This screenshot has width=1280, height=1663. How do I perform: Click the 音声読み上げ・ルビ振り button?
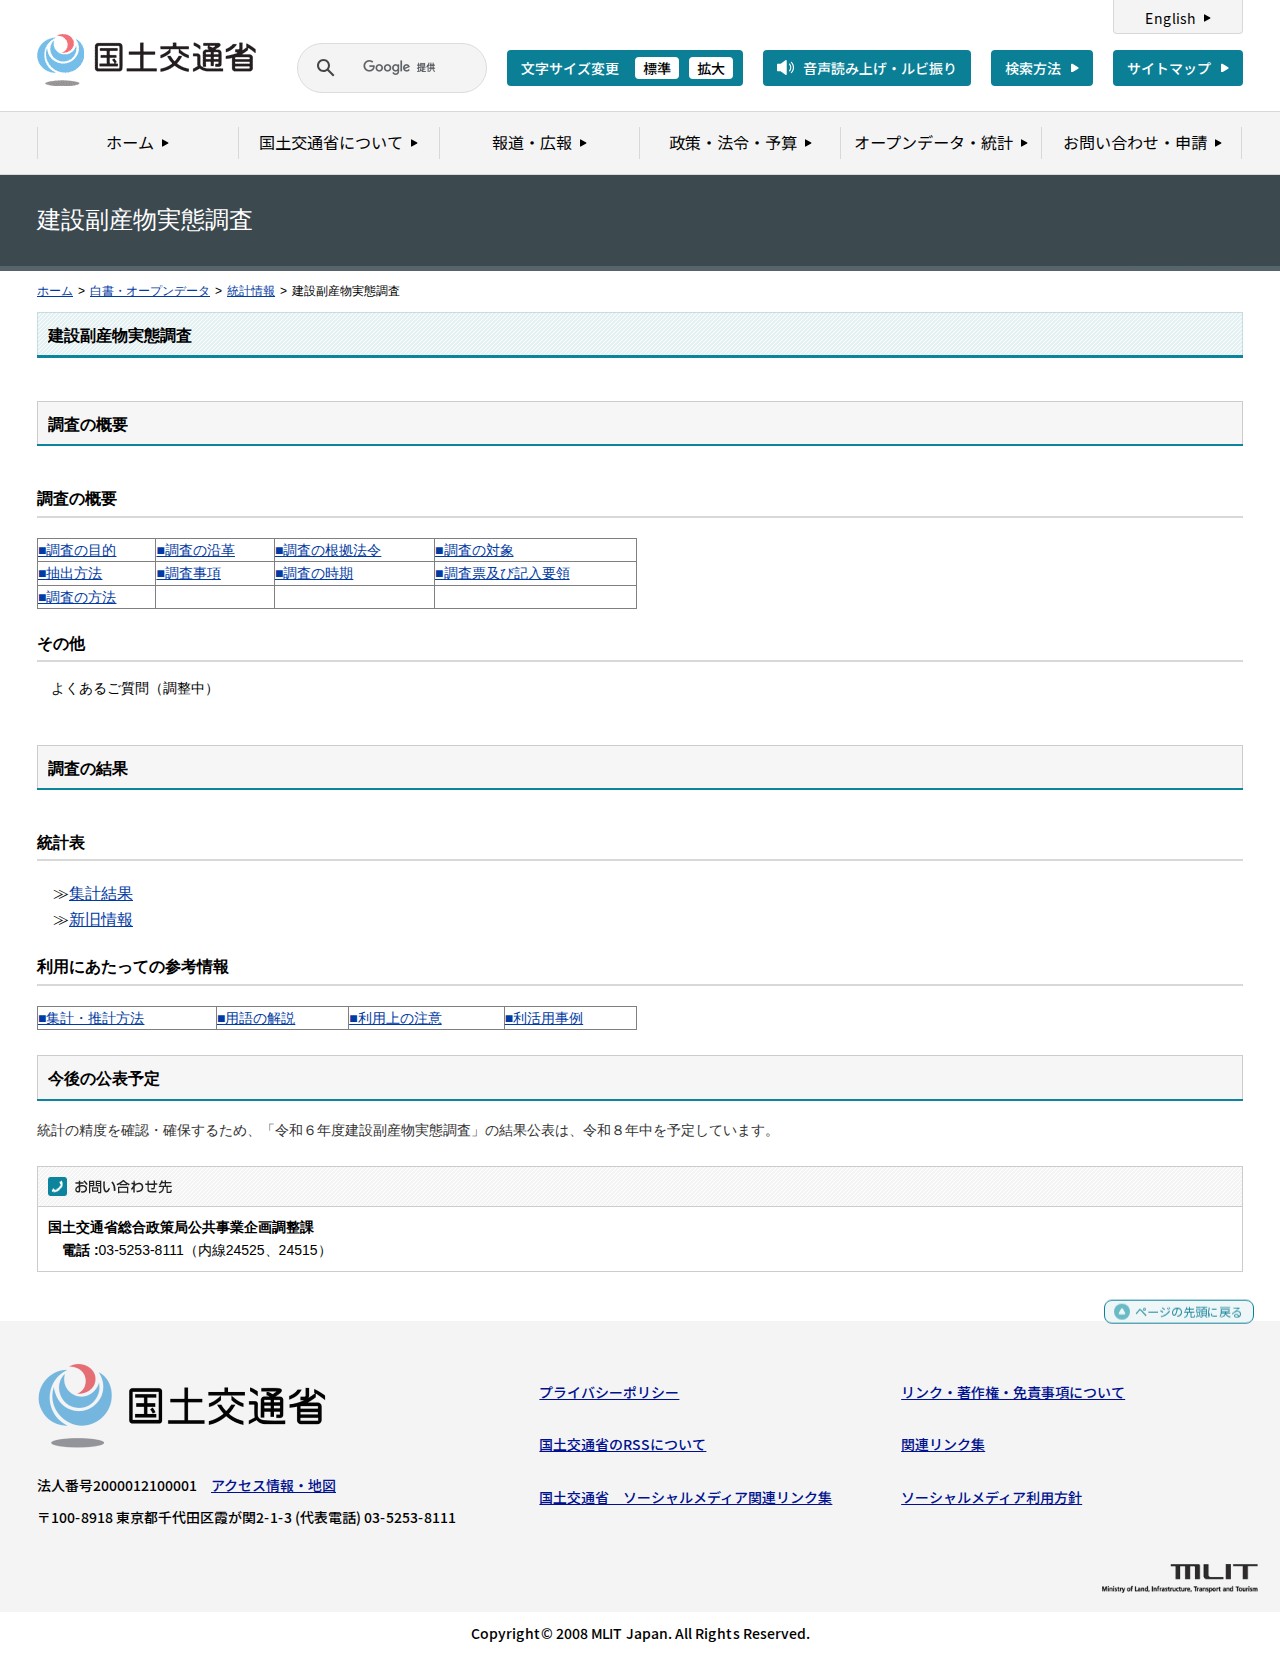click(x=867, y=68)
